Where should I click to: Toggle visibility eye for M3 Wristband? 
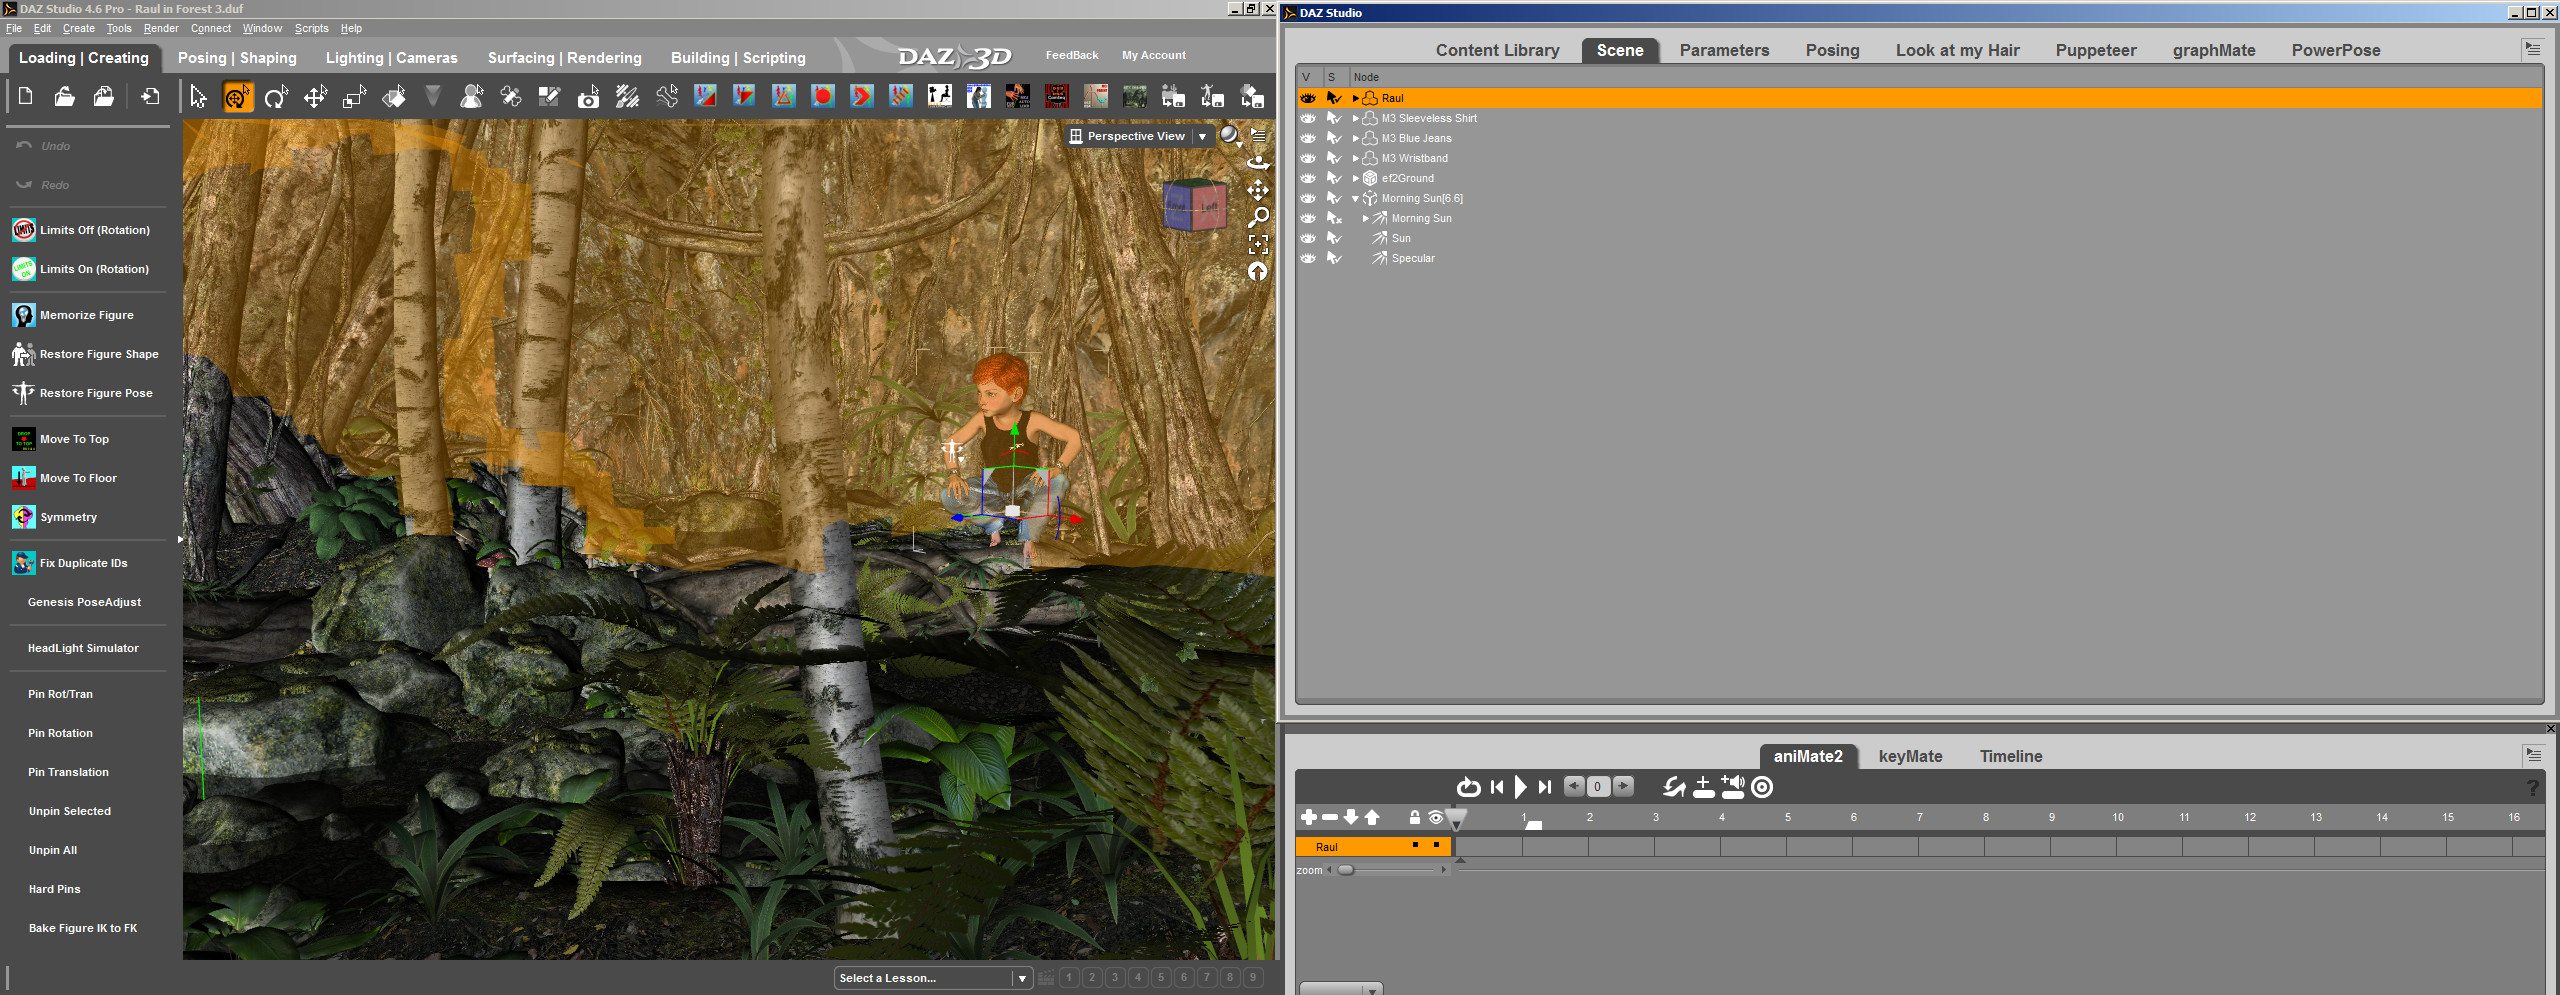click(x=1308, y=158)
